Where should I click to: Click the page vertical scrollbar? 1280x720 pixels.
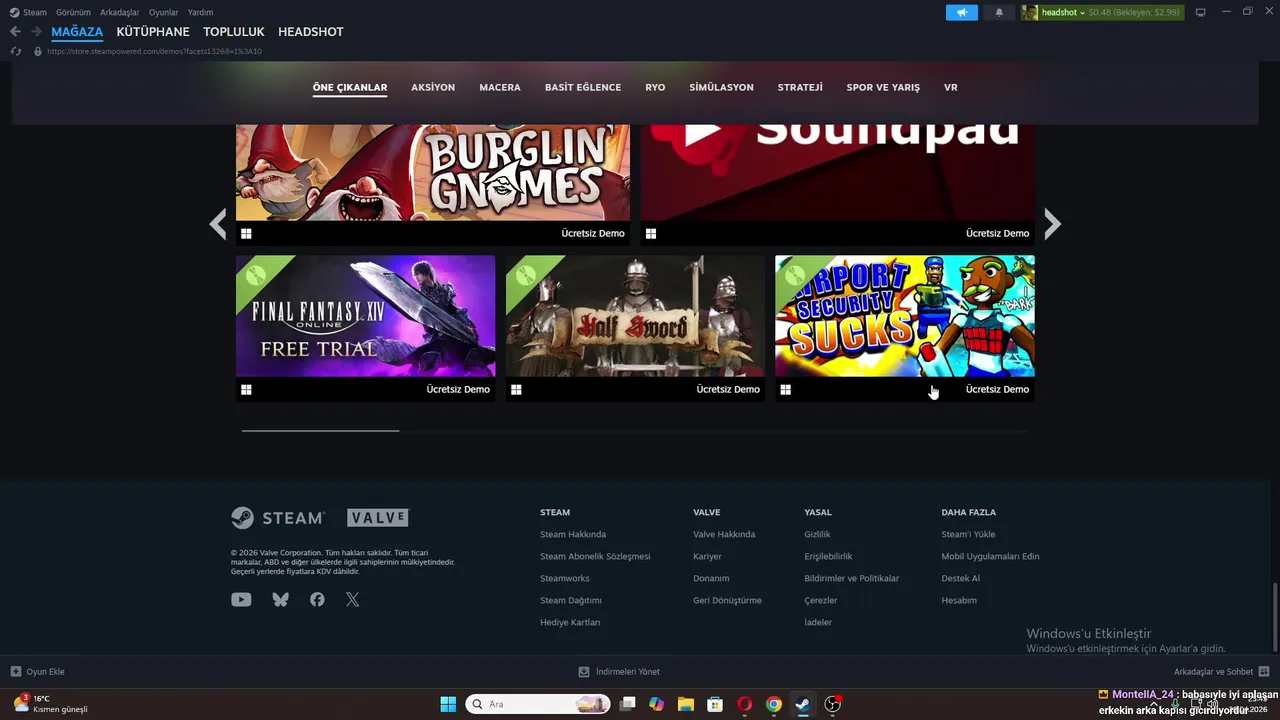coord(1274,616)
